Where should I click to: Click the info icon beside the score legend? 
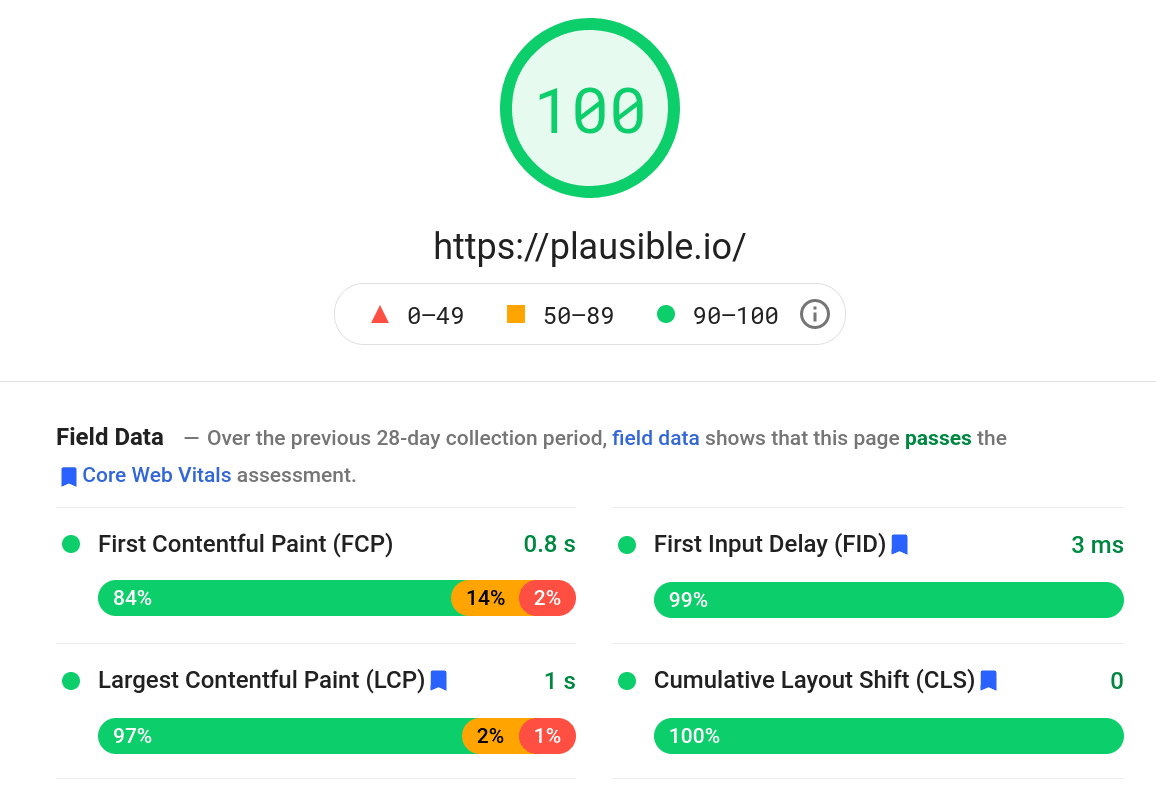[x=814, y=314]
